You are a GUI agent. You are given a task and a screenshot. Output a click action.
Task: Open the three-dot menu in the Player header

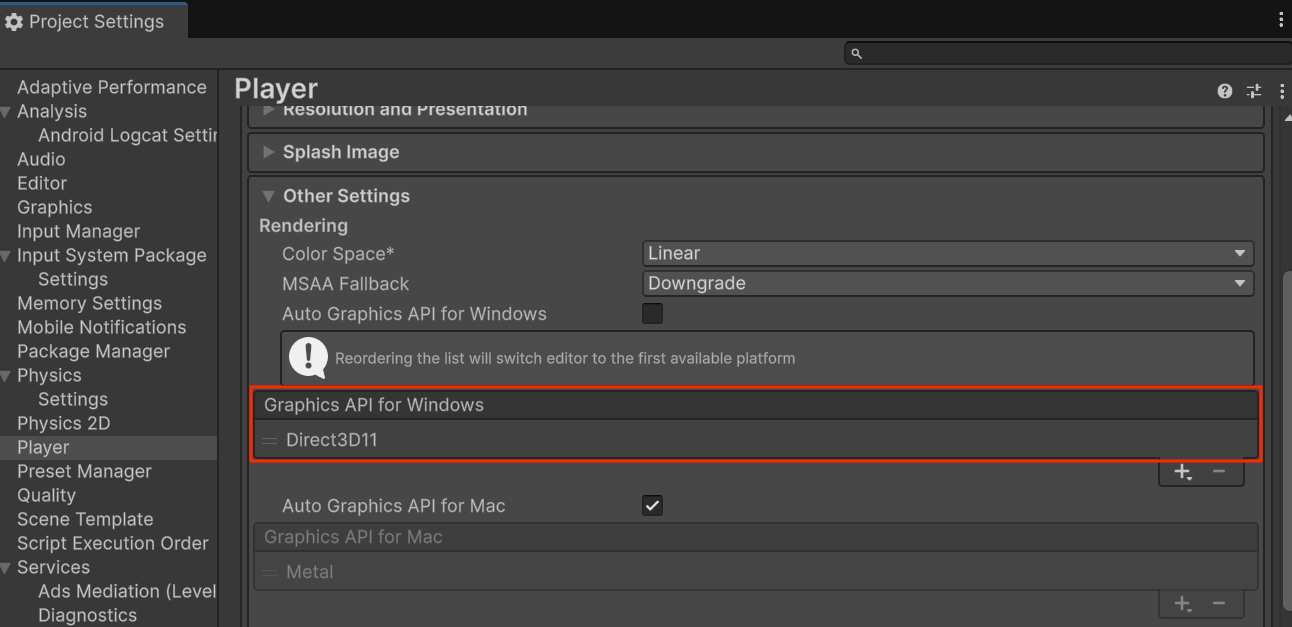(1283, 90)
